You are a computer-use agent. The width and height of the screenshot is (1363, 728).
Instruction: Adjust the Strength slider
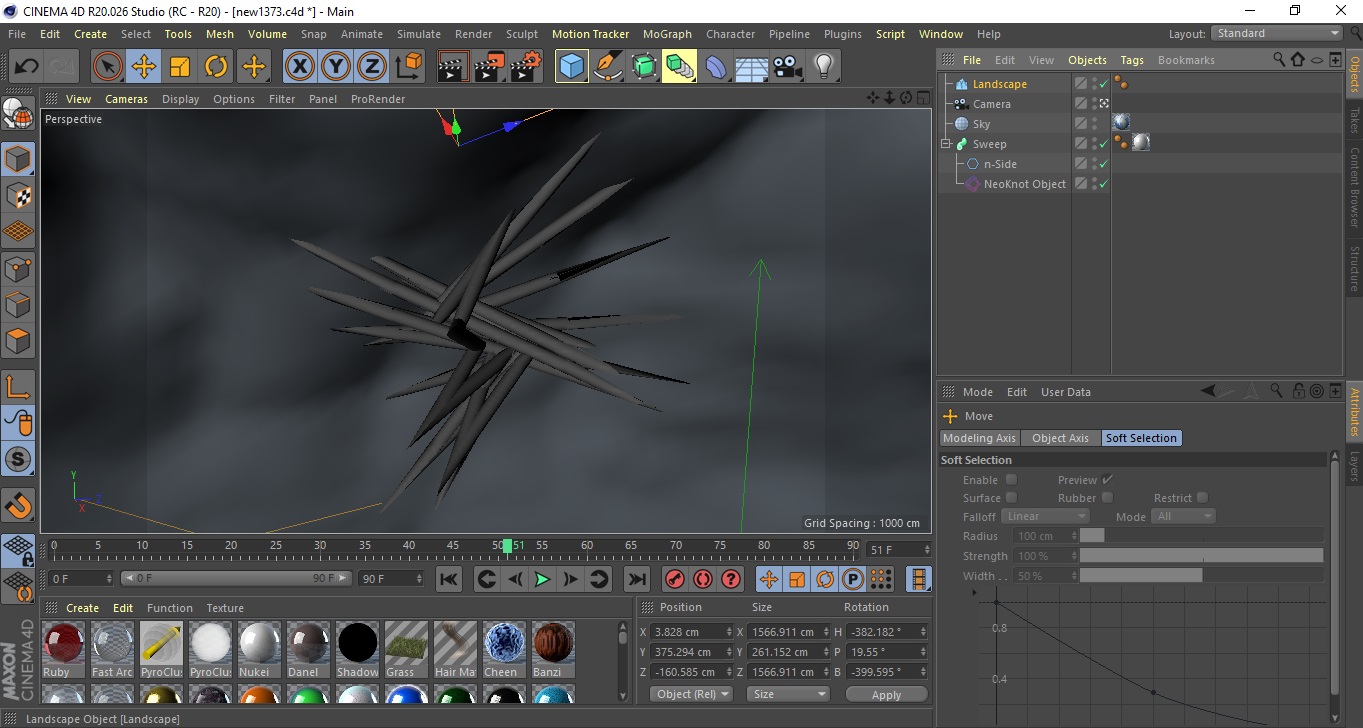click(1201, 556)
